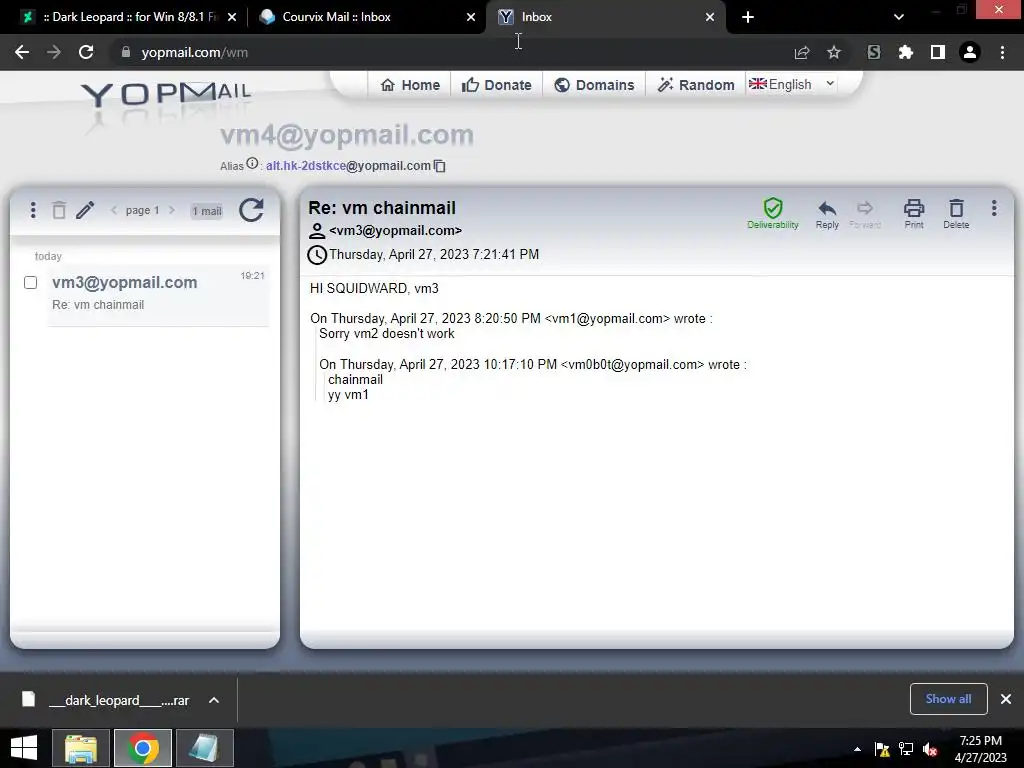The image size is (1024, 768).
Task: Show hidden system tray icons
Action: (857, 749)
